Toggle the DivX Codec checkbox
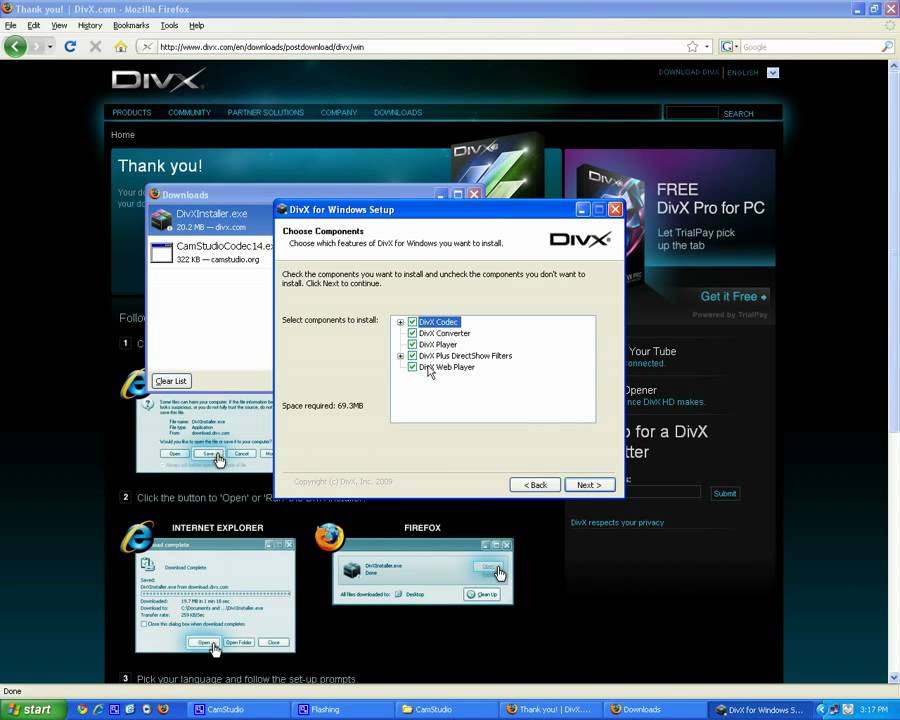This screenshot has width=900, height=720. point(412,322)
